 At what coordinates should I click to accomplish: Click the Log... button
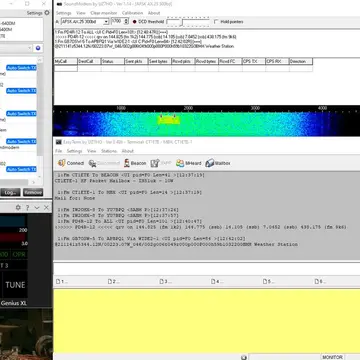(10, 192)
